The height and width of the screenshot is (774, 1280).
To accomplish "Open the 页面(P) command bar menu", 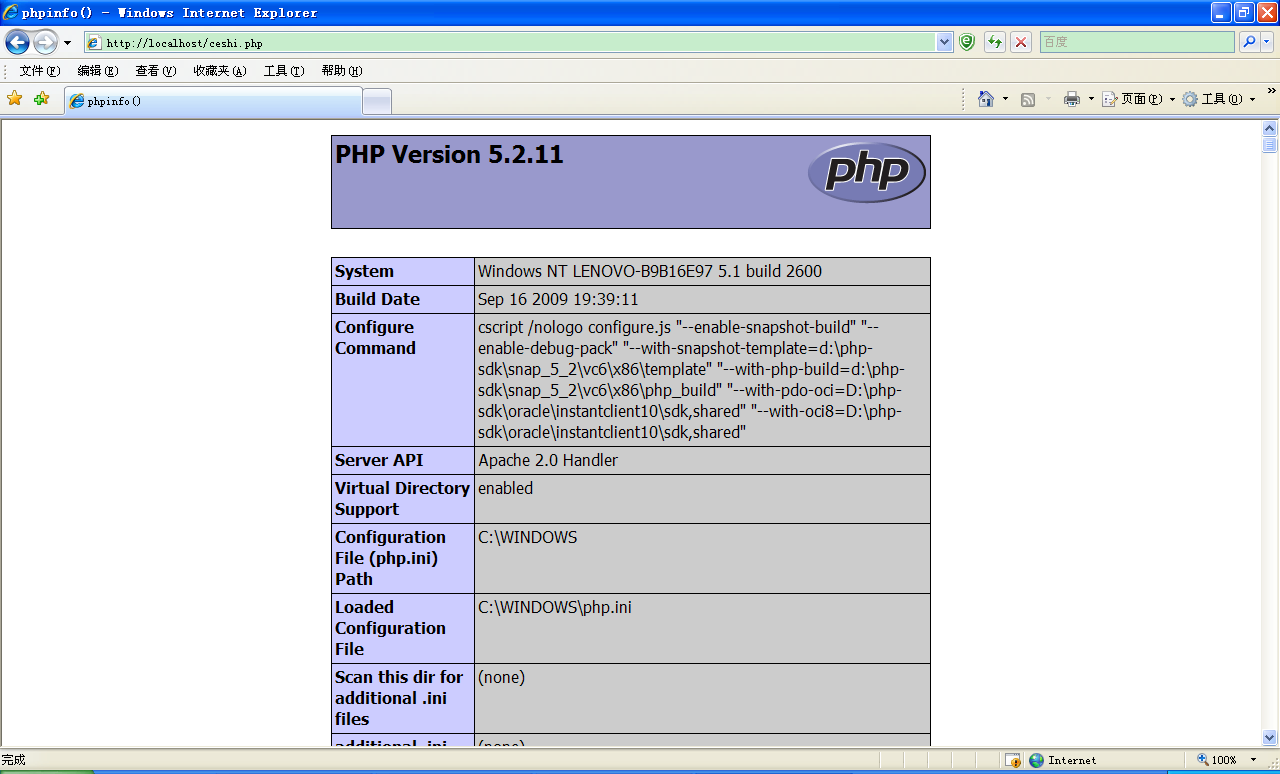I will (x=1138, y=99).
